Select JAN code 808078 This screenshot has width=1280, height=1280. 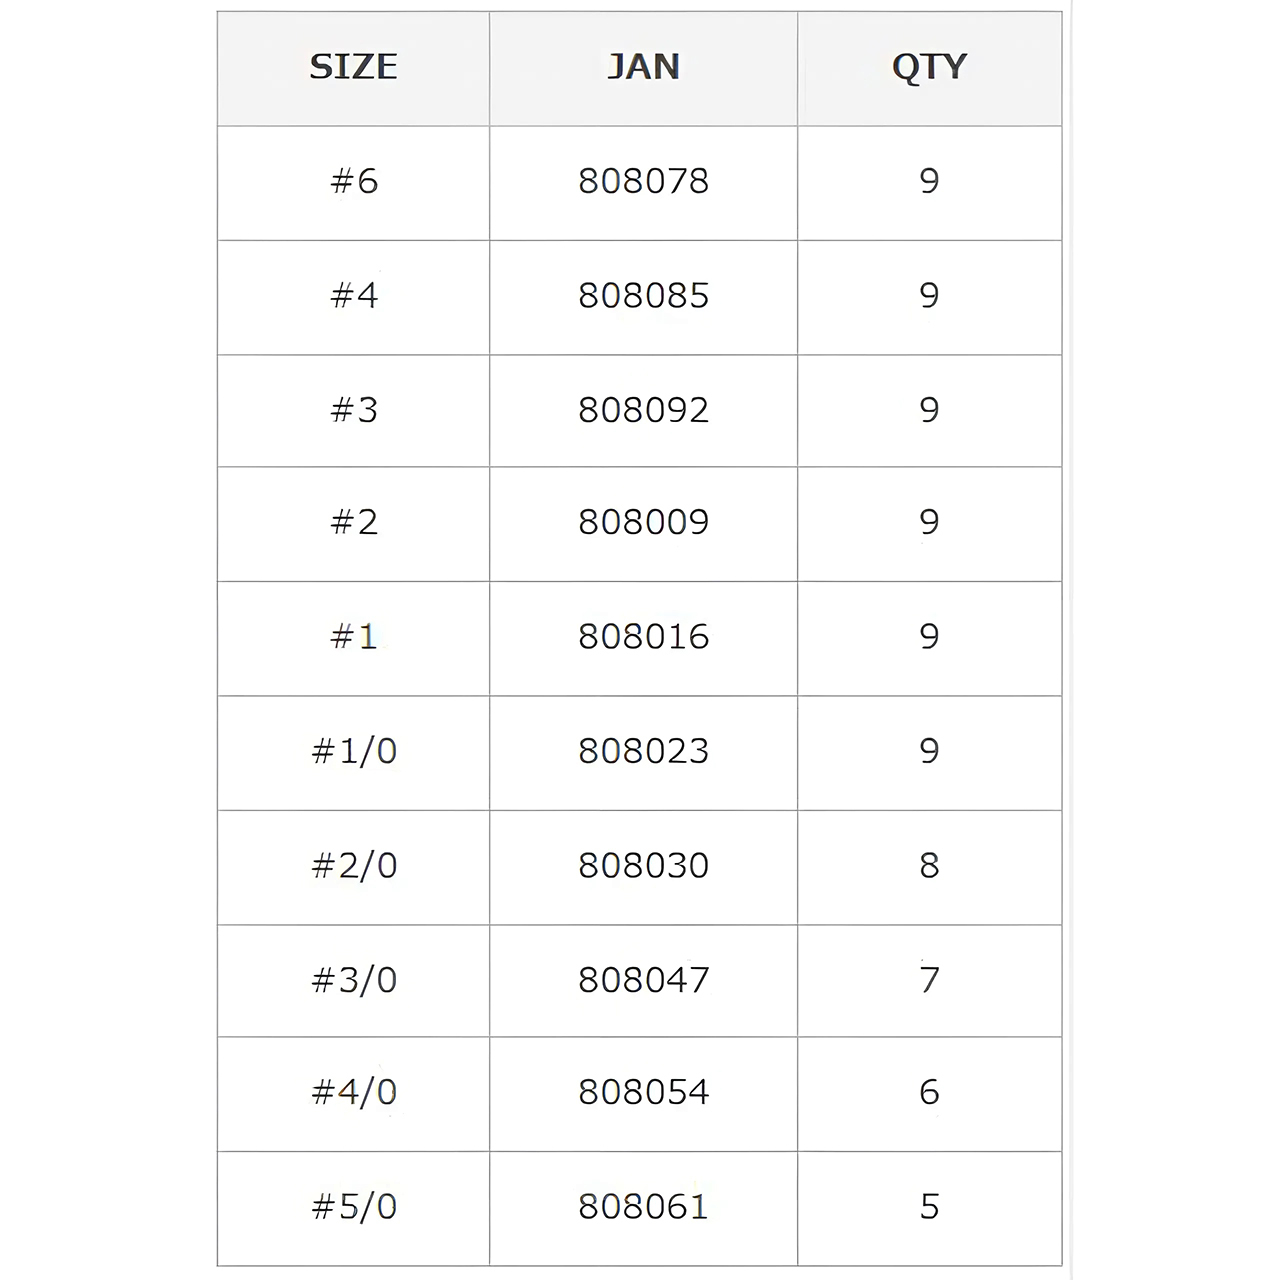click(x=644, y=181)
